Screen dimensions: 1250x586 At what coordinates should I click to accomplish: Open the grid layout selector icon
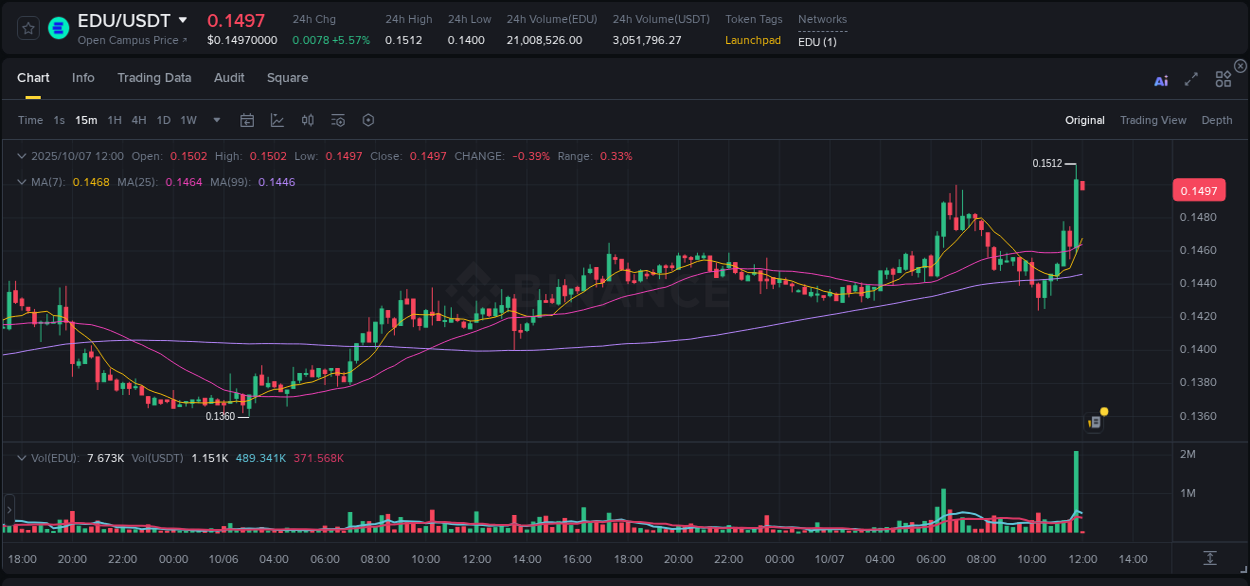click(x=1223, y=79)
